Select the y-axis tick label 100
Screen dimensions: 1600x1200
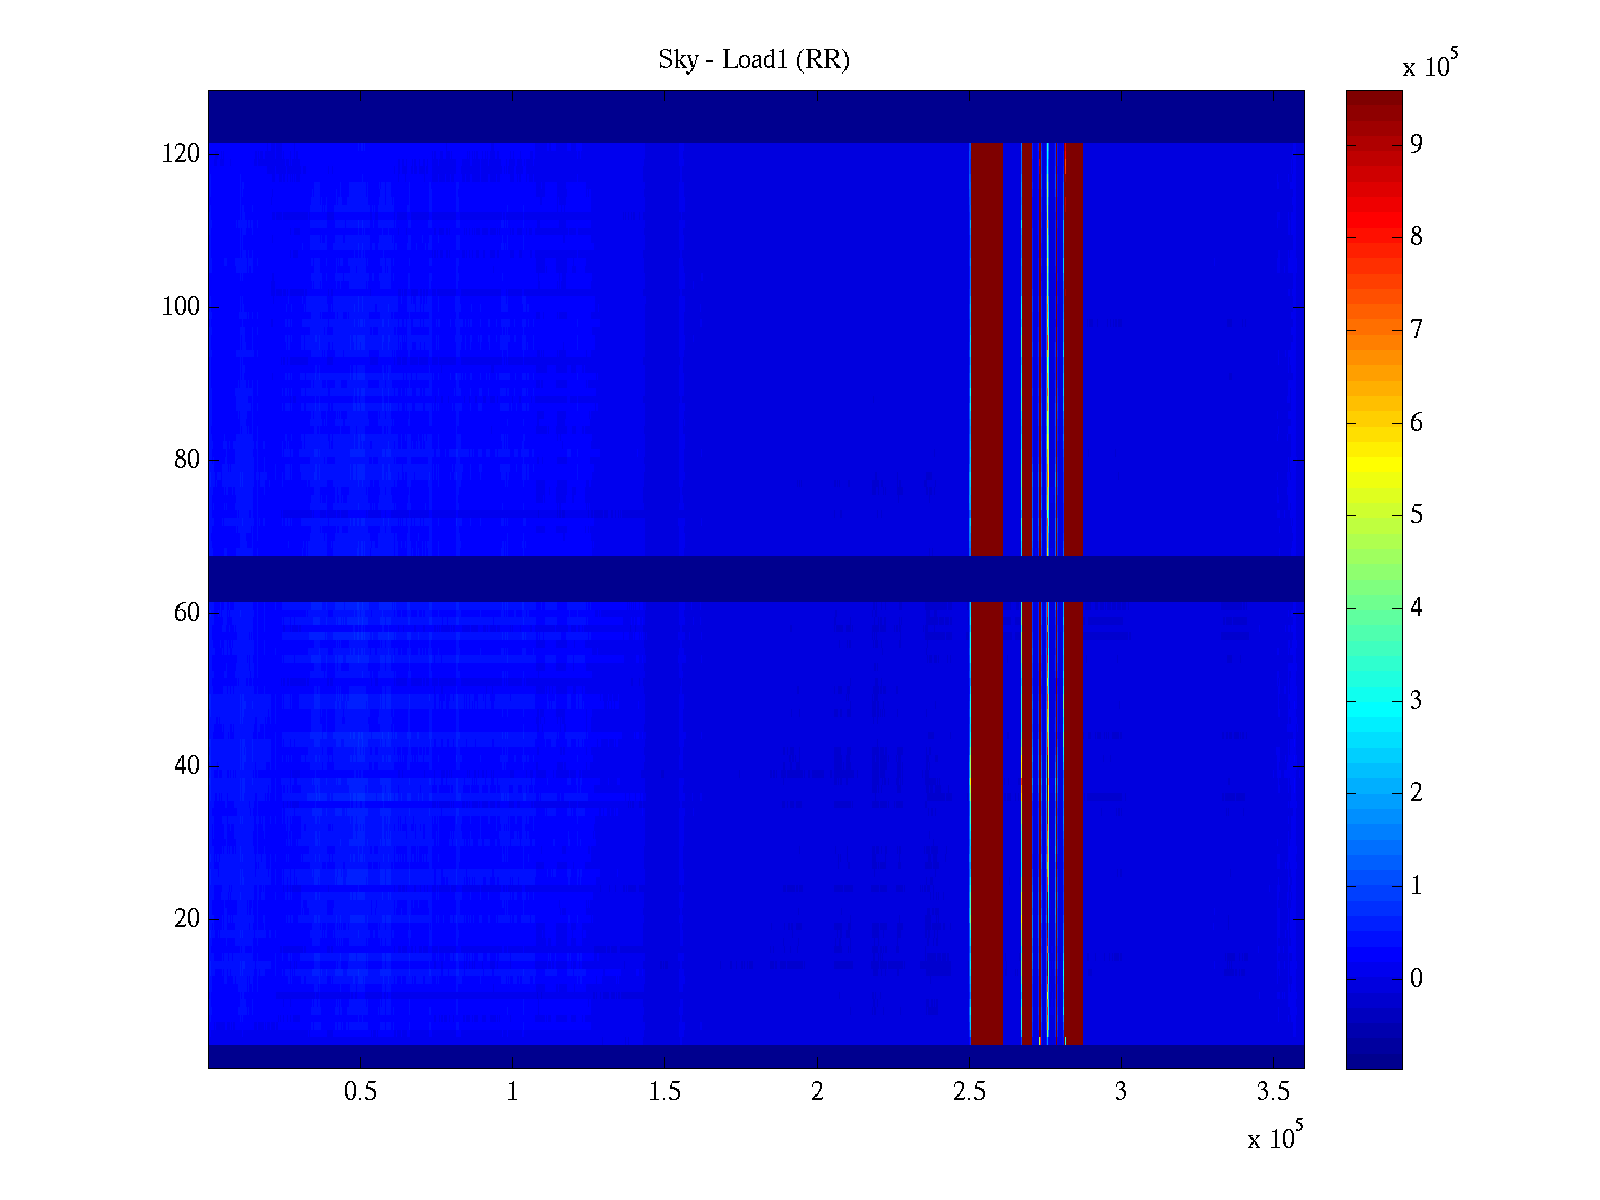click(181, 307)
